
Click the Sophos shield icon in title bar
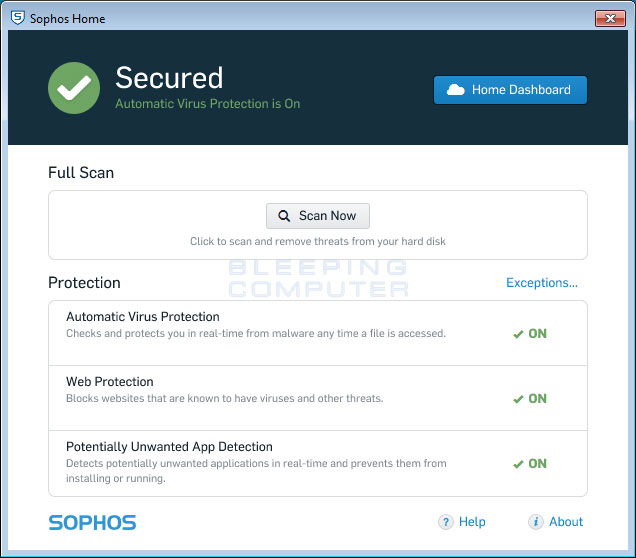(x=17, y=18)
